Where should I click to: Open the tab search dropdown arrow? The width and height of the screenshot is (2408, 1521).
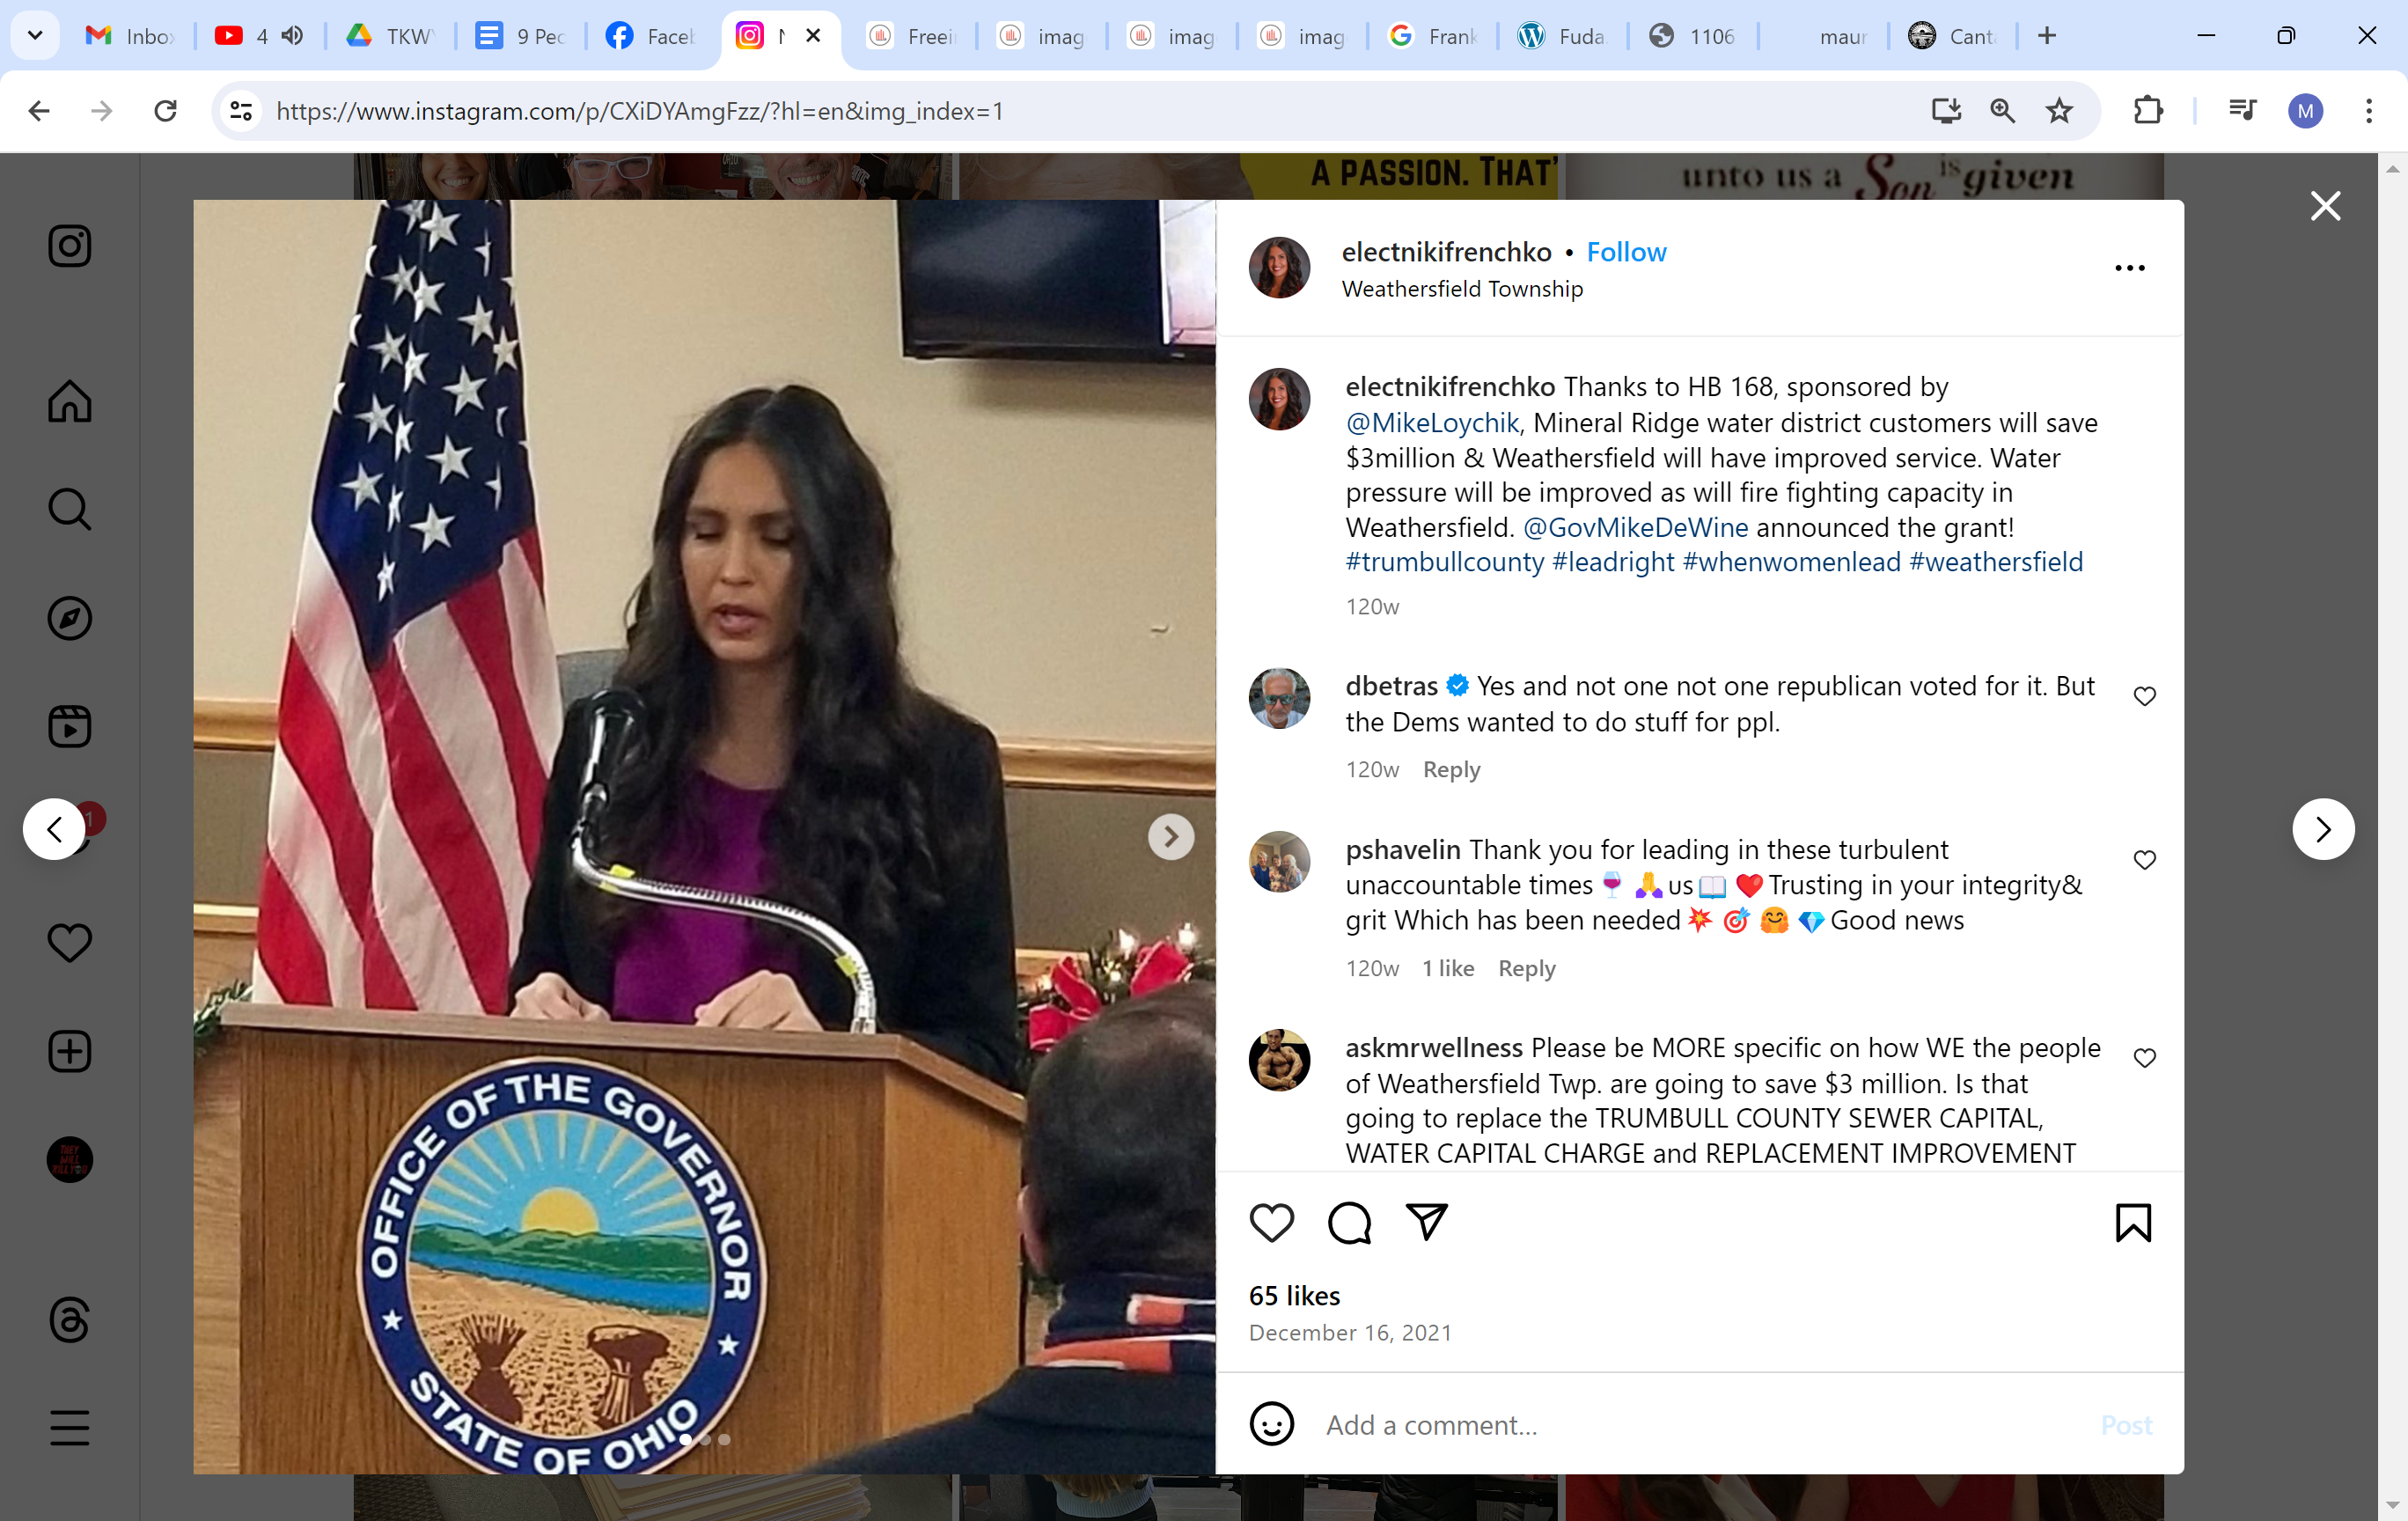[x=35, y=36]
